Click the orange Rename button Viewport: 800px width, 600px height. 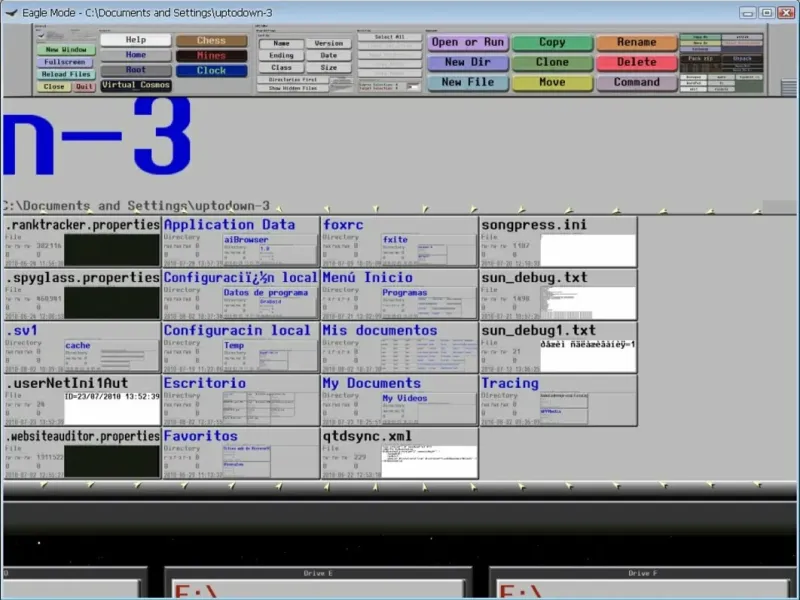(x=637, y=42)
